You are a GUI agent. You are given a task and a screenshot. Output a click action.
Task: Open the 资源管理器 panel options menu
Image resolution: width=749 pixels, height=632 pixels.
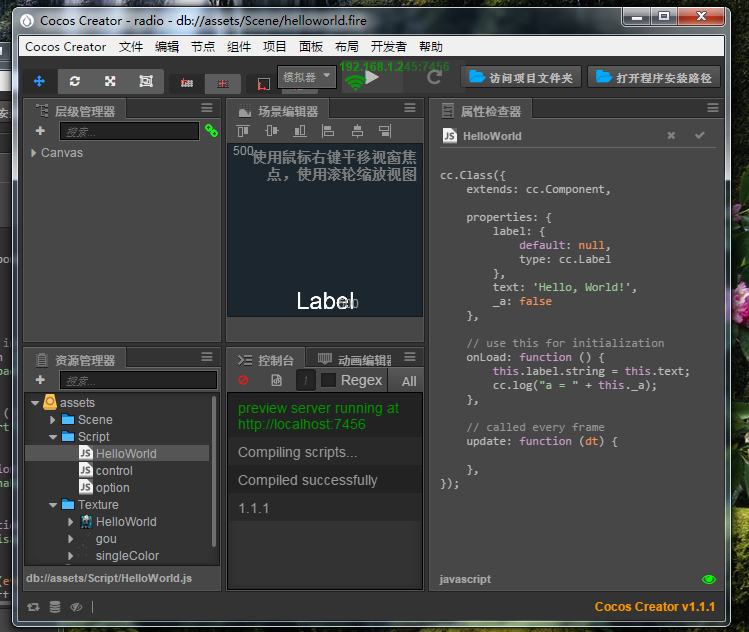pos(207,357)
